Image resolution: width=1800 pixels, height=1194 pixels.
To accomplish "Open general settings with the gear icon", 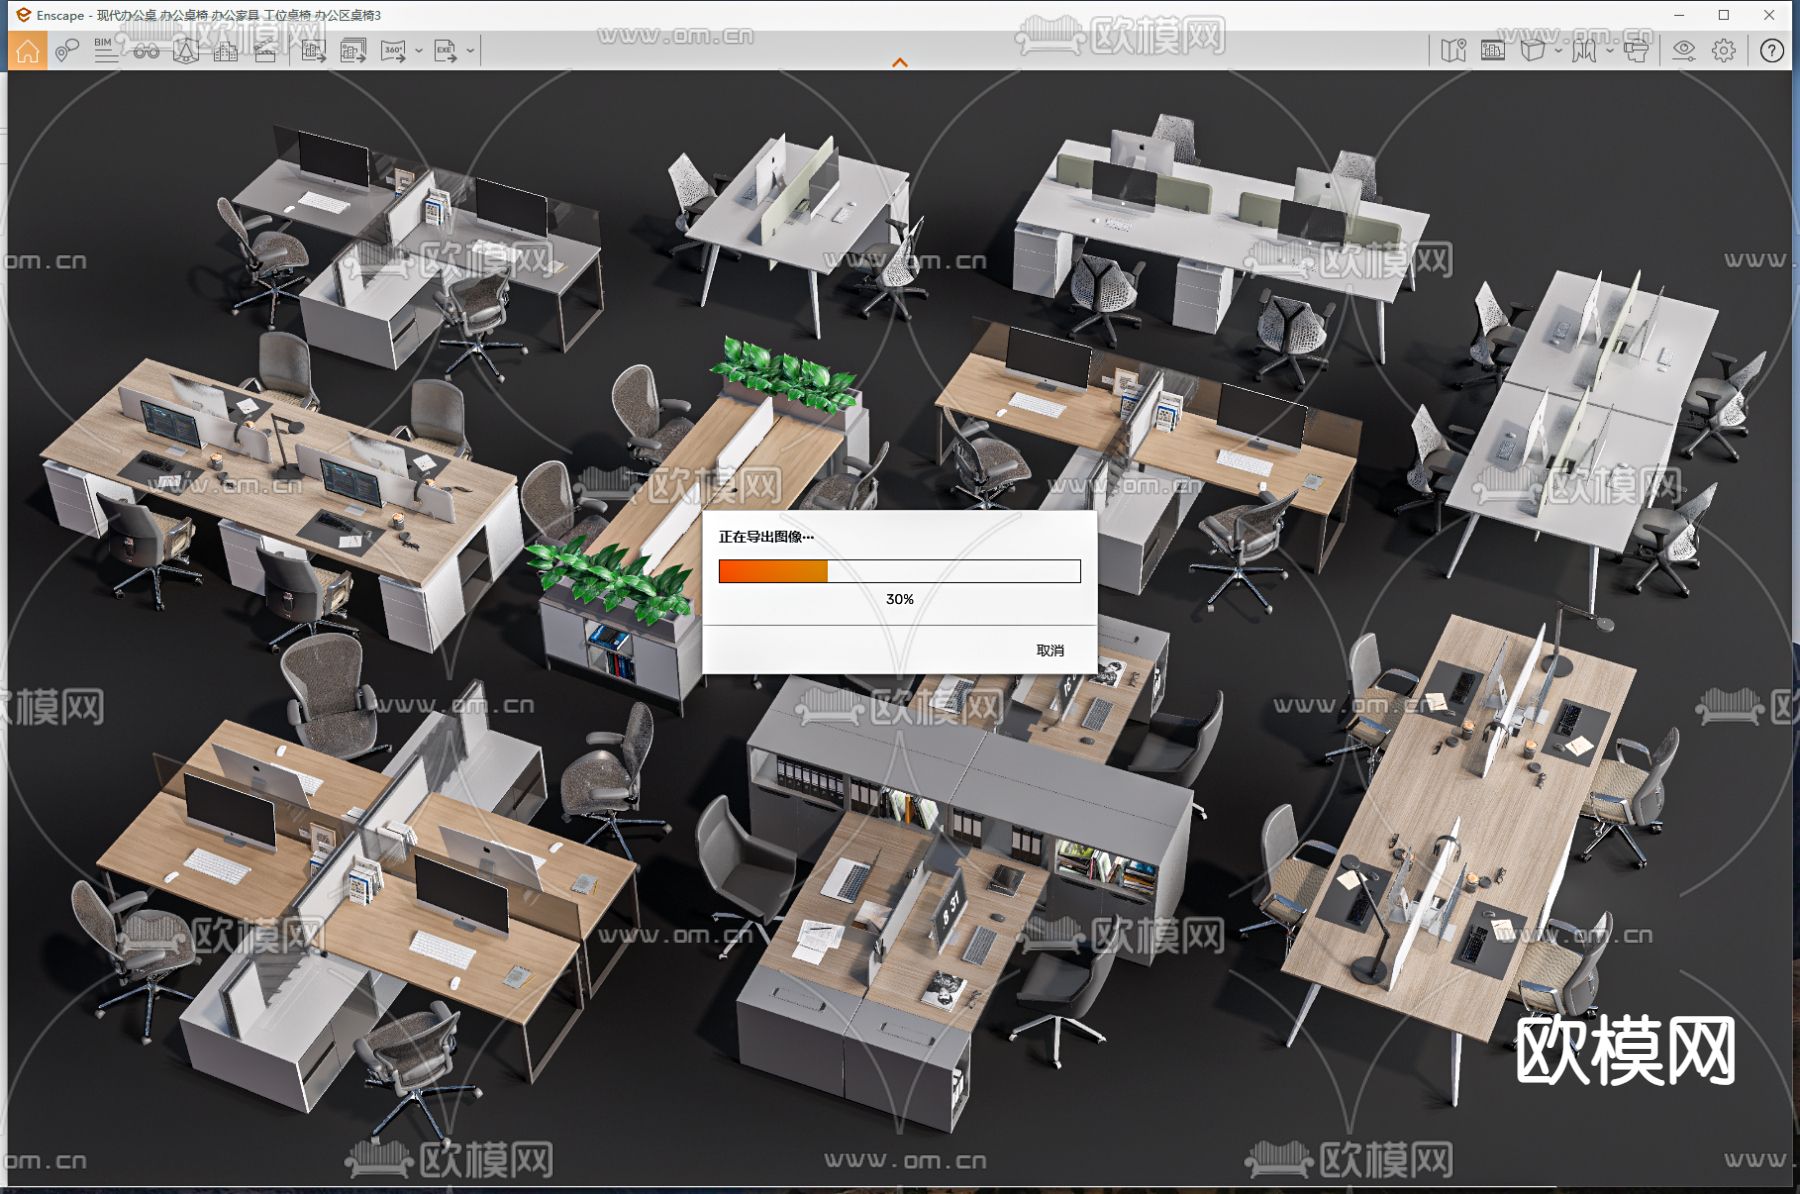I will point(1724,51).
